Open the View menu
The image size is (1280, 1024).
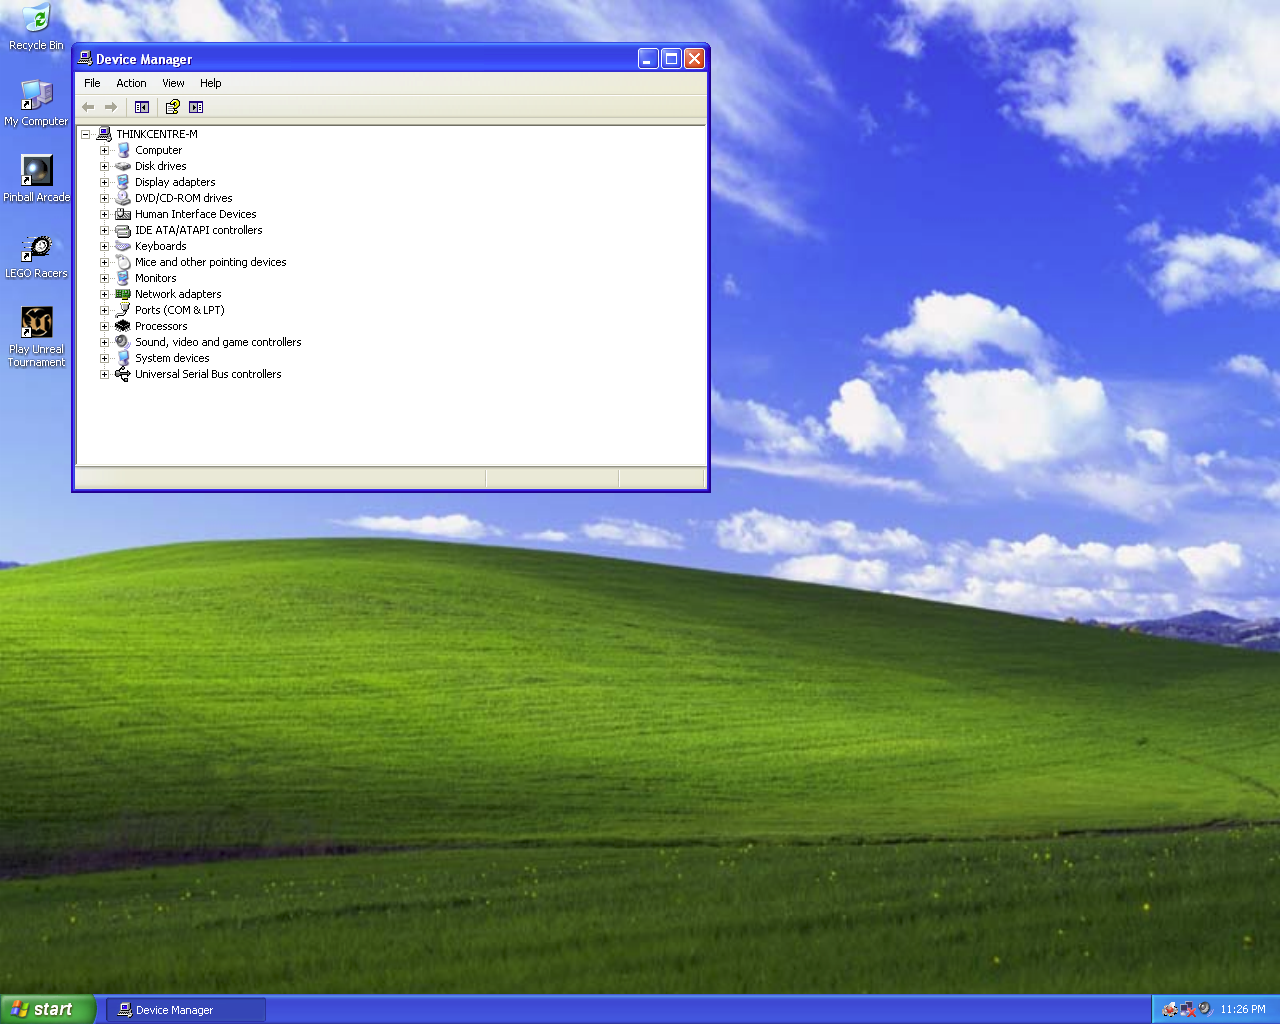[173, 83]
